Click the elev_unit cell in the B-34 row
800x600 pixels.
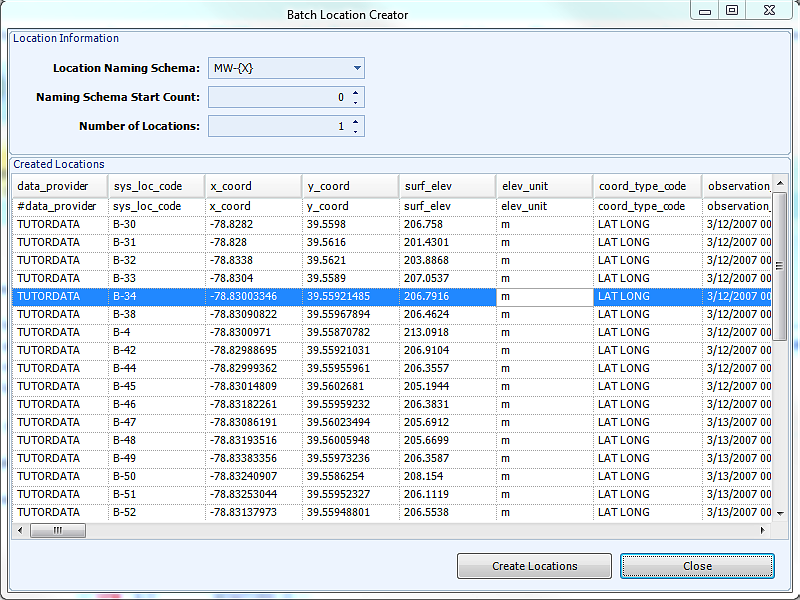[544, 296]
